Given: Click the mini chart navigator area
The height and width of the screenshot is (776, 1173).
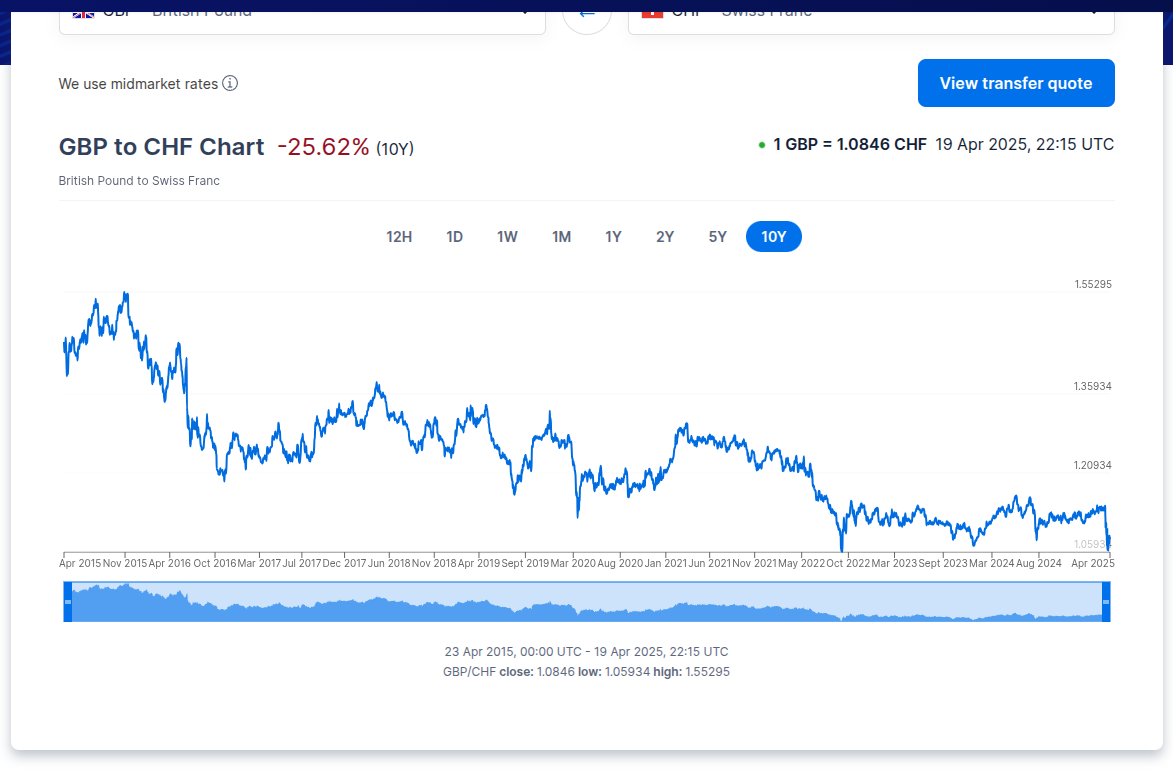Looking at the screenshot, I should (587, 603).
